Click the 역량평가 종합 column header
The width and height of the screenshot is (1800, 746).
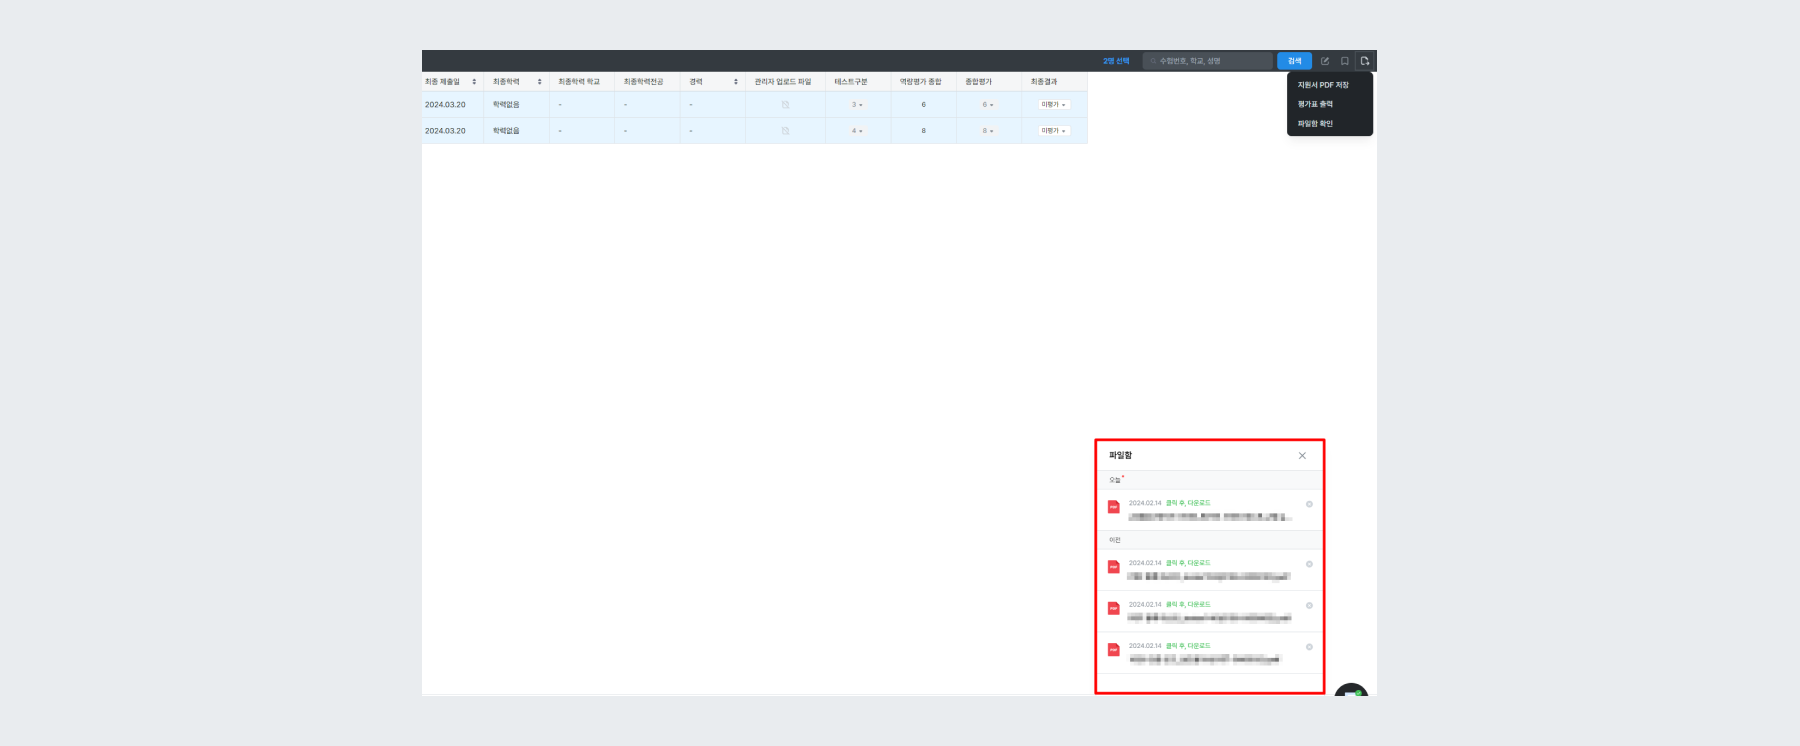(x=920, y=82)
